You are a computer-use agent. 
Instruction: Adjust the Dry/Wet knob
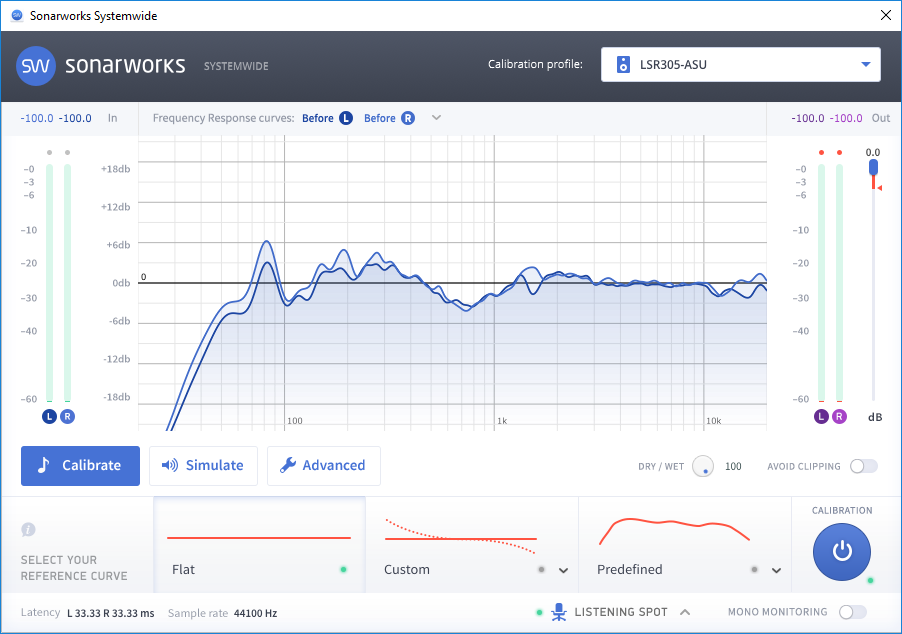tap(703, 466)
